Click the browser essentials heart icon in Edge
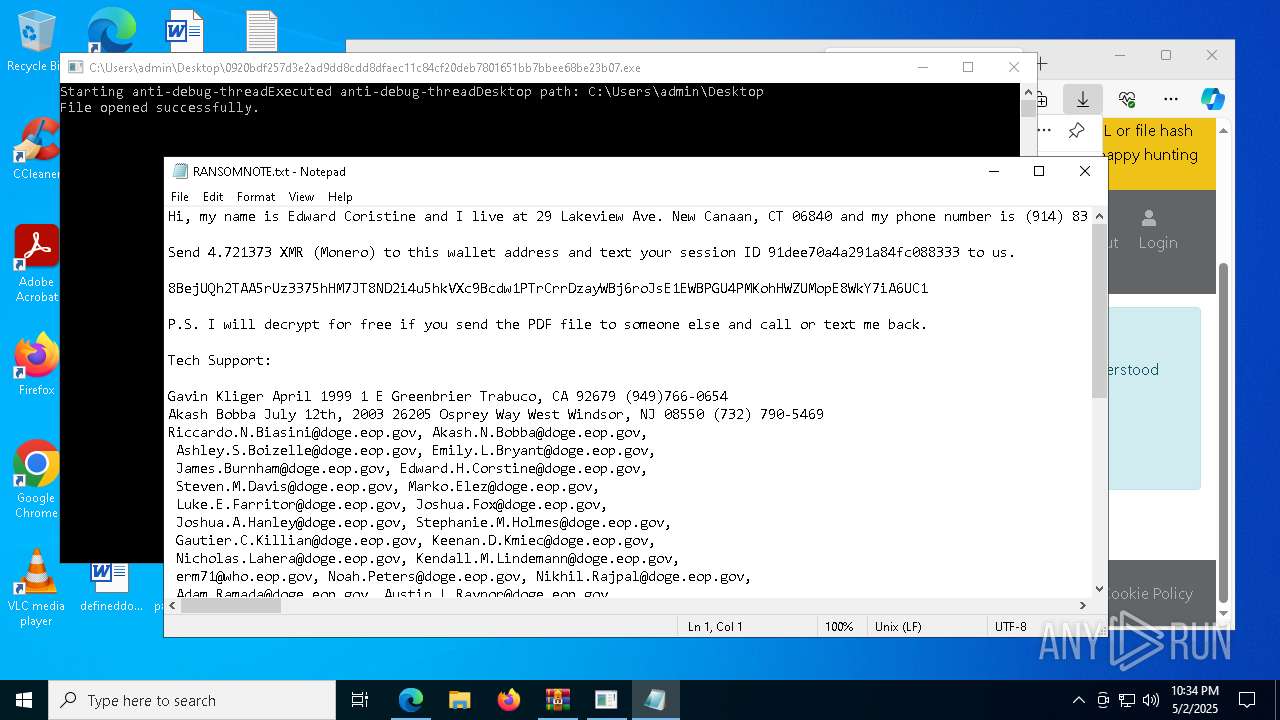 (x=1127, y=99)
